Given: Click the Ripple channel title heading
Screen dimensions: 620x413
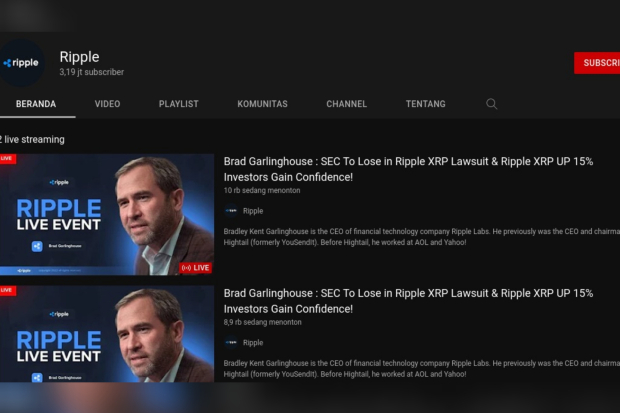Looking at the screenshot, I should point(79,57).
